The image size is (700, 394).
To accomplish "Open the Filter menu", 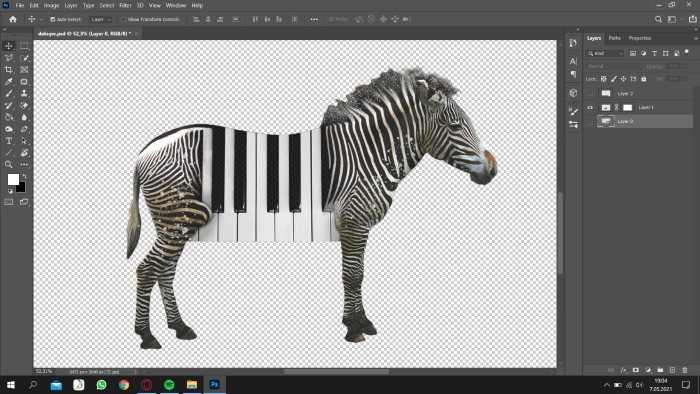I will [x=125, y=5].
